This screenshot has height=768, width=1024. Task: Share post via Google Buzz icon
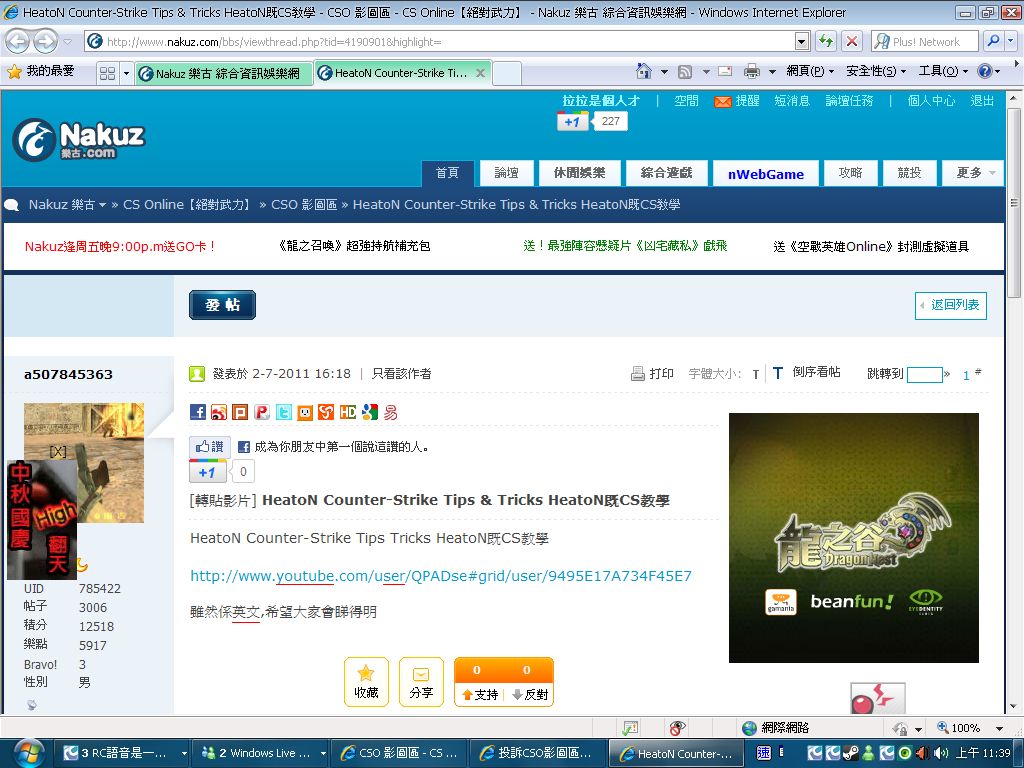370,412
